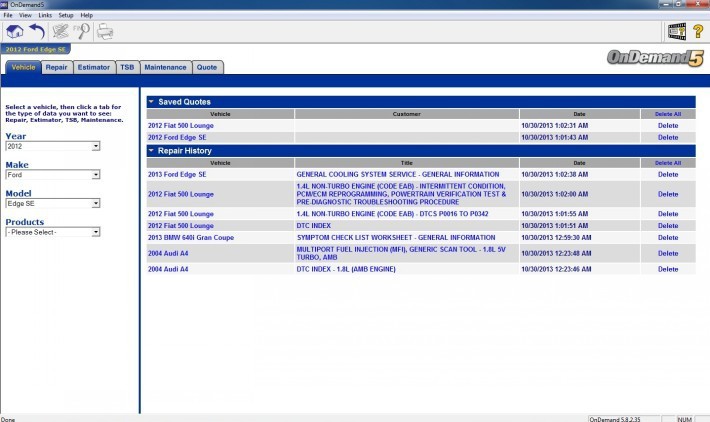
Task: Click date 10/30/2013 12:59:30 AM
Action: click(x=556, y=237)
